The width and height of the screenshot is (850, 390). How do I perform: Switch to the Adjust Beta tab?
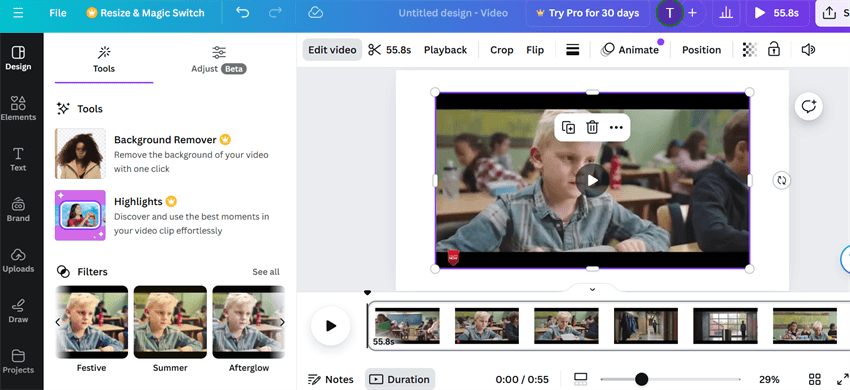click(219, 60)
